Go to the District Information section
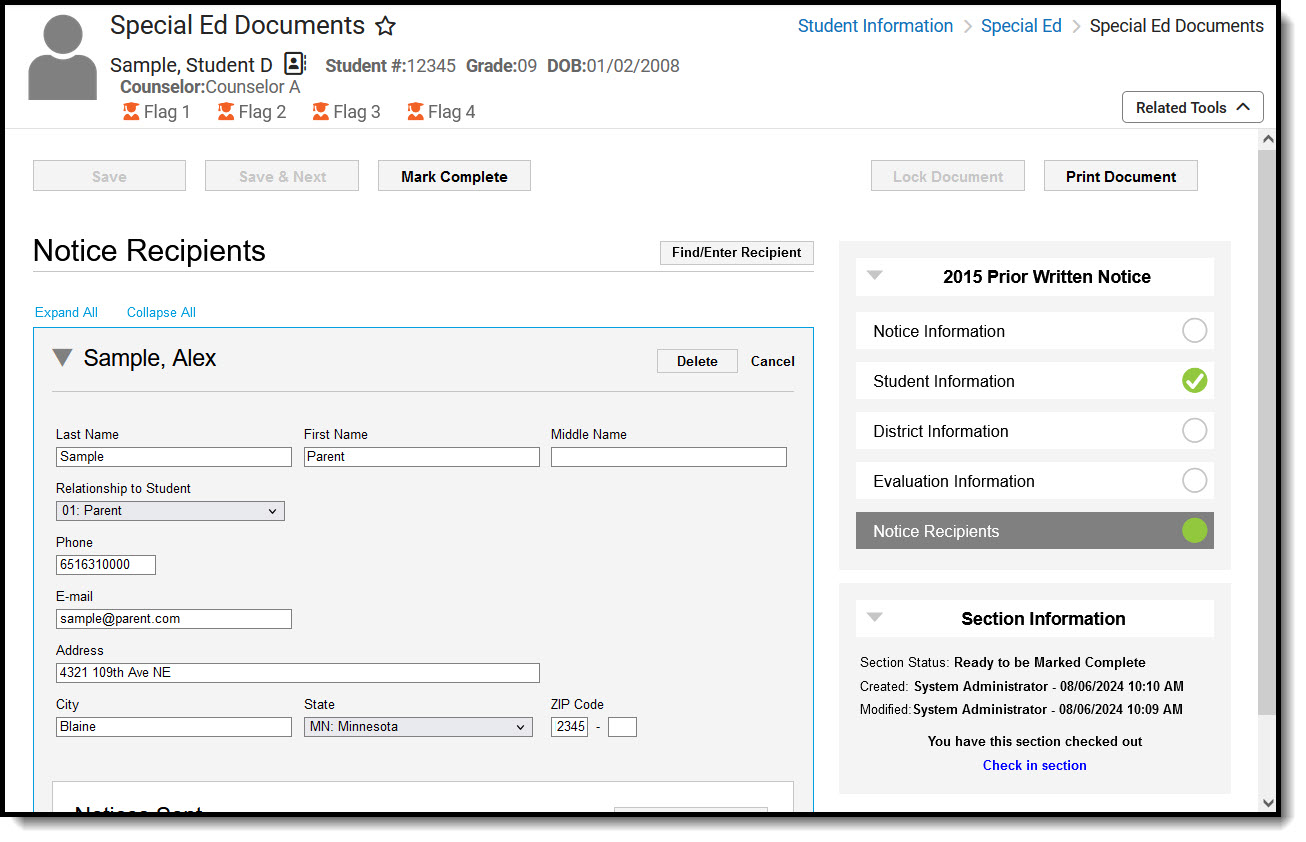Viewport: 1306px width, 842px height. tap(1034, 431)
